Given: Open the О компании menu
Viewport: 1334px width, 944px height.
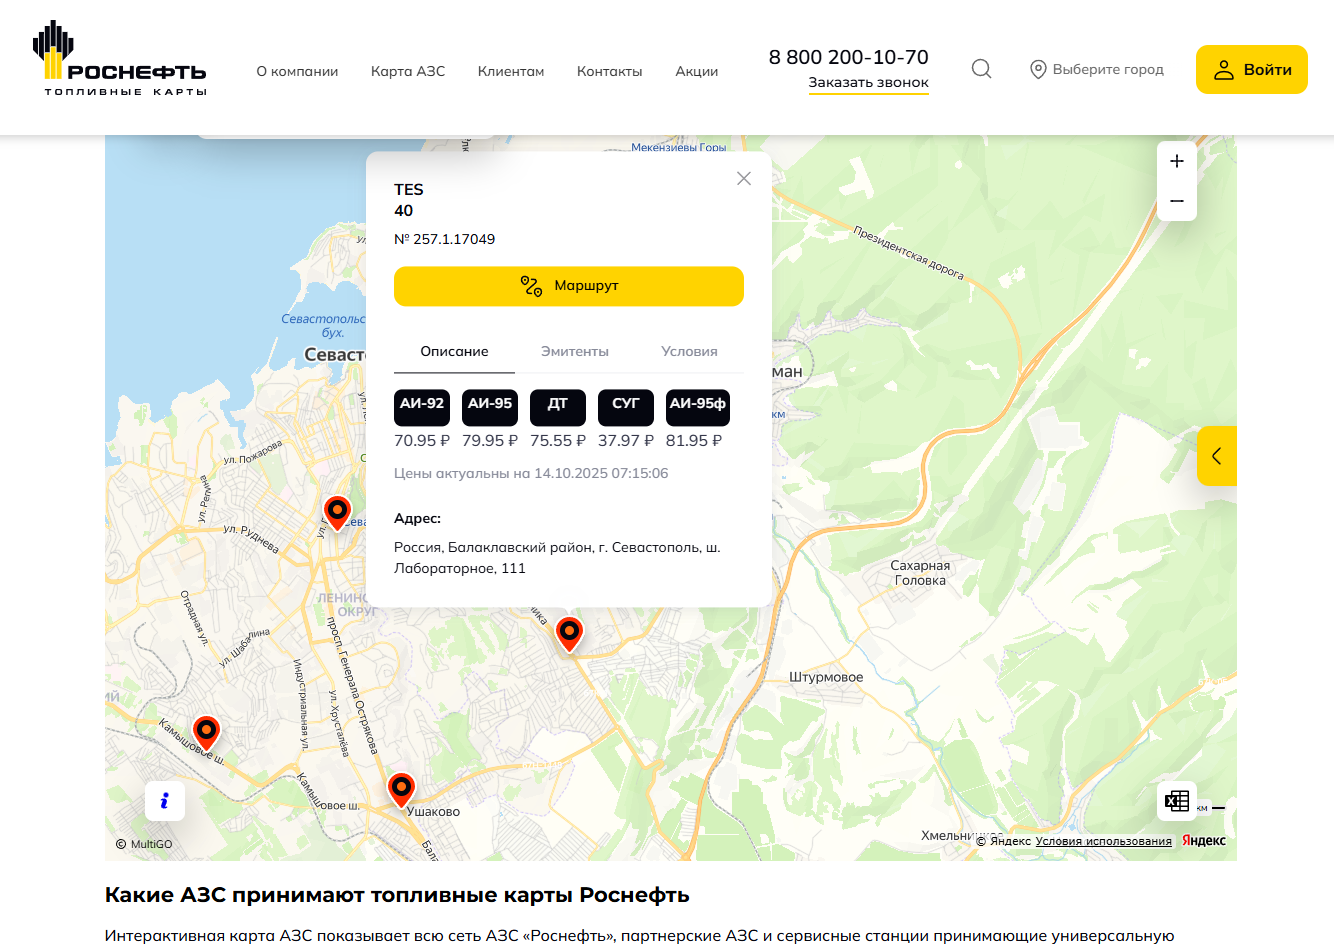Looking at the screenshot, I should tap(297, 71).
